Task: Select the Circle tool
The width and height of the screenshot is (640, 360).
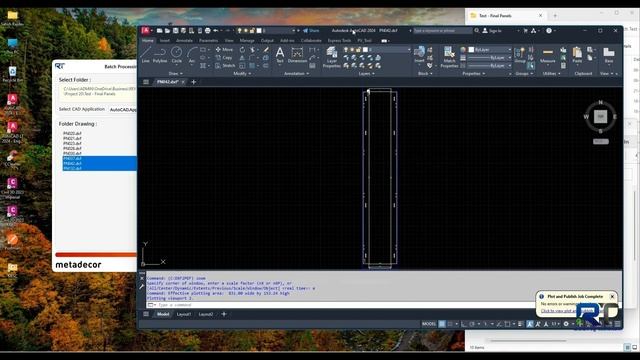Action: point(176,55)
